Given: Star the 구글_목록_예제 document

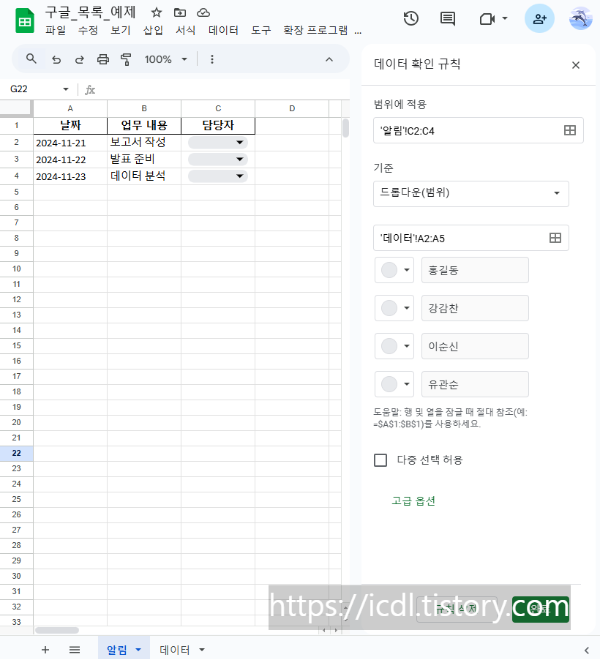Looking at the screenshot, I should pos(156,13).
